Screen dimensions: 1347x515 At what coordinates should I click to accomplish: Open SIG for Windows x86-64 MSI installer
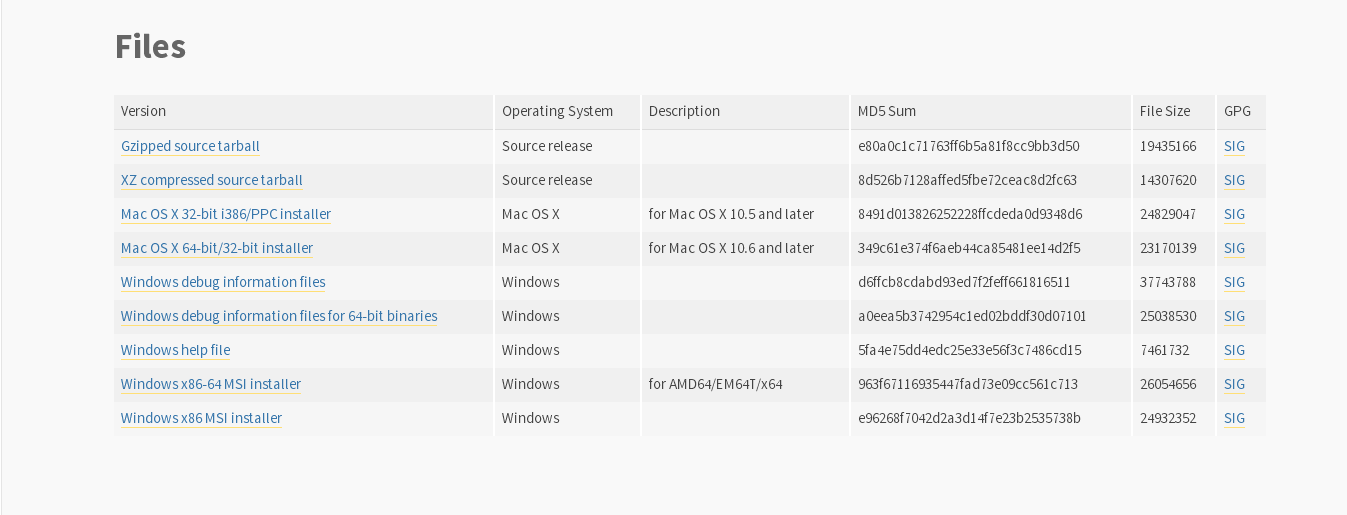[1235, 384]
